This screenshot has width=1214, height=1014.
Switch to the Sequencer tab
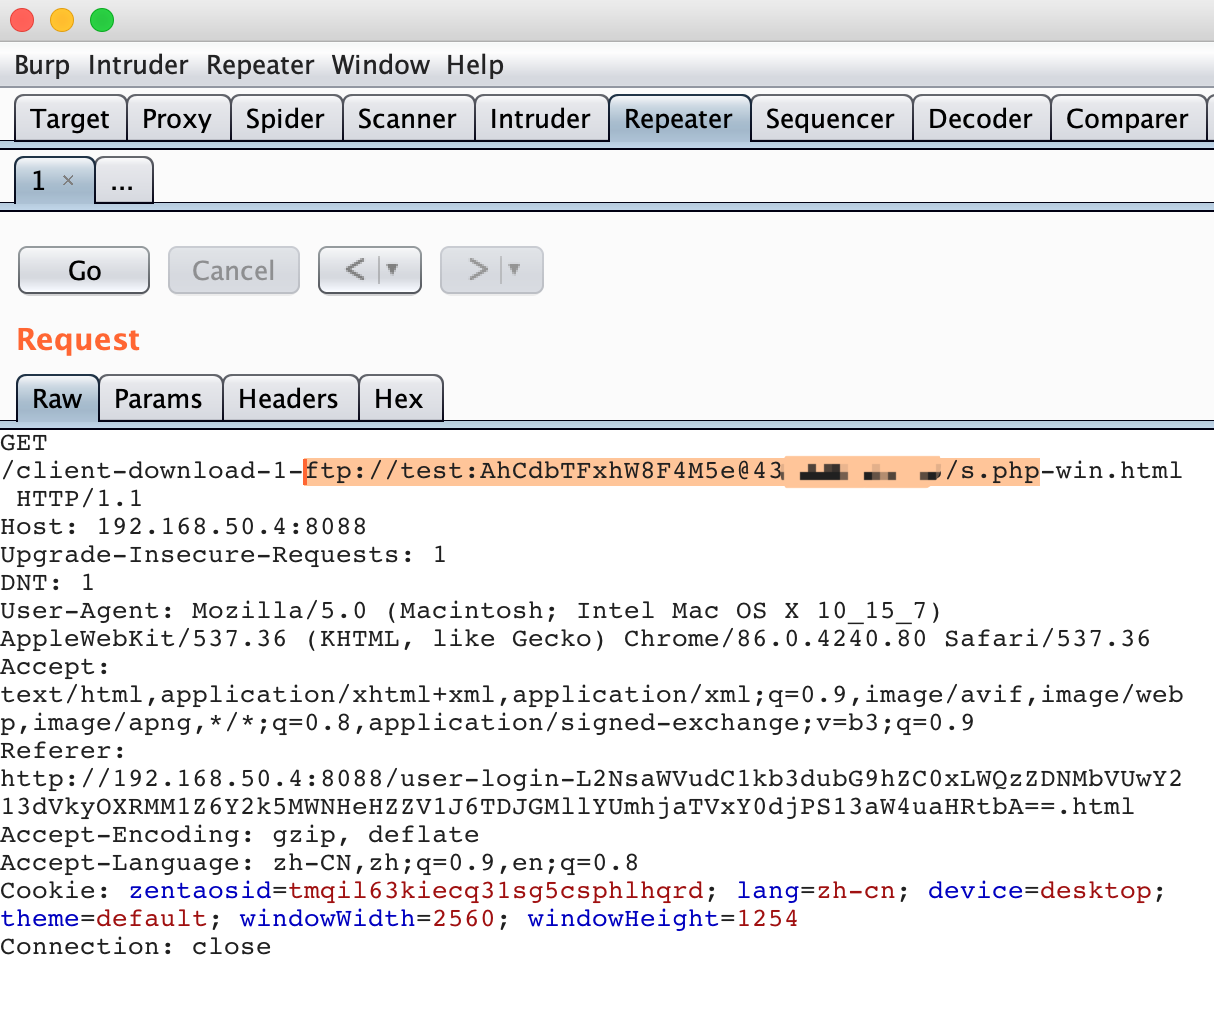[x=830, y=119]
